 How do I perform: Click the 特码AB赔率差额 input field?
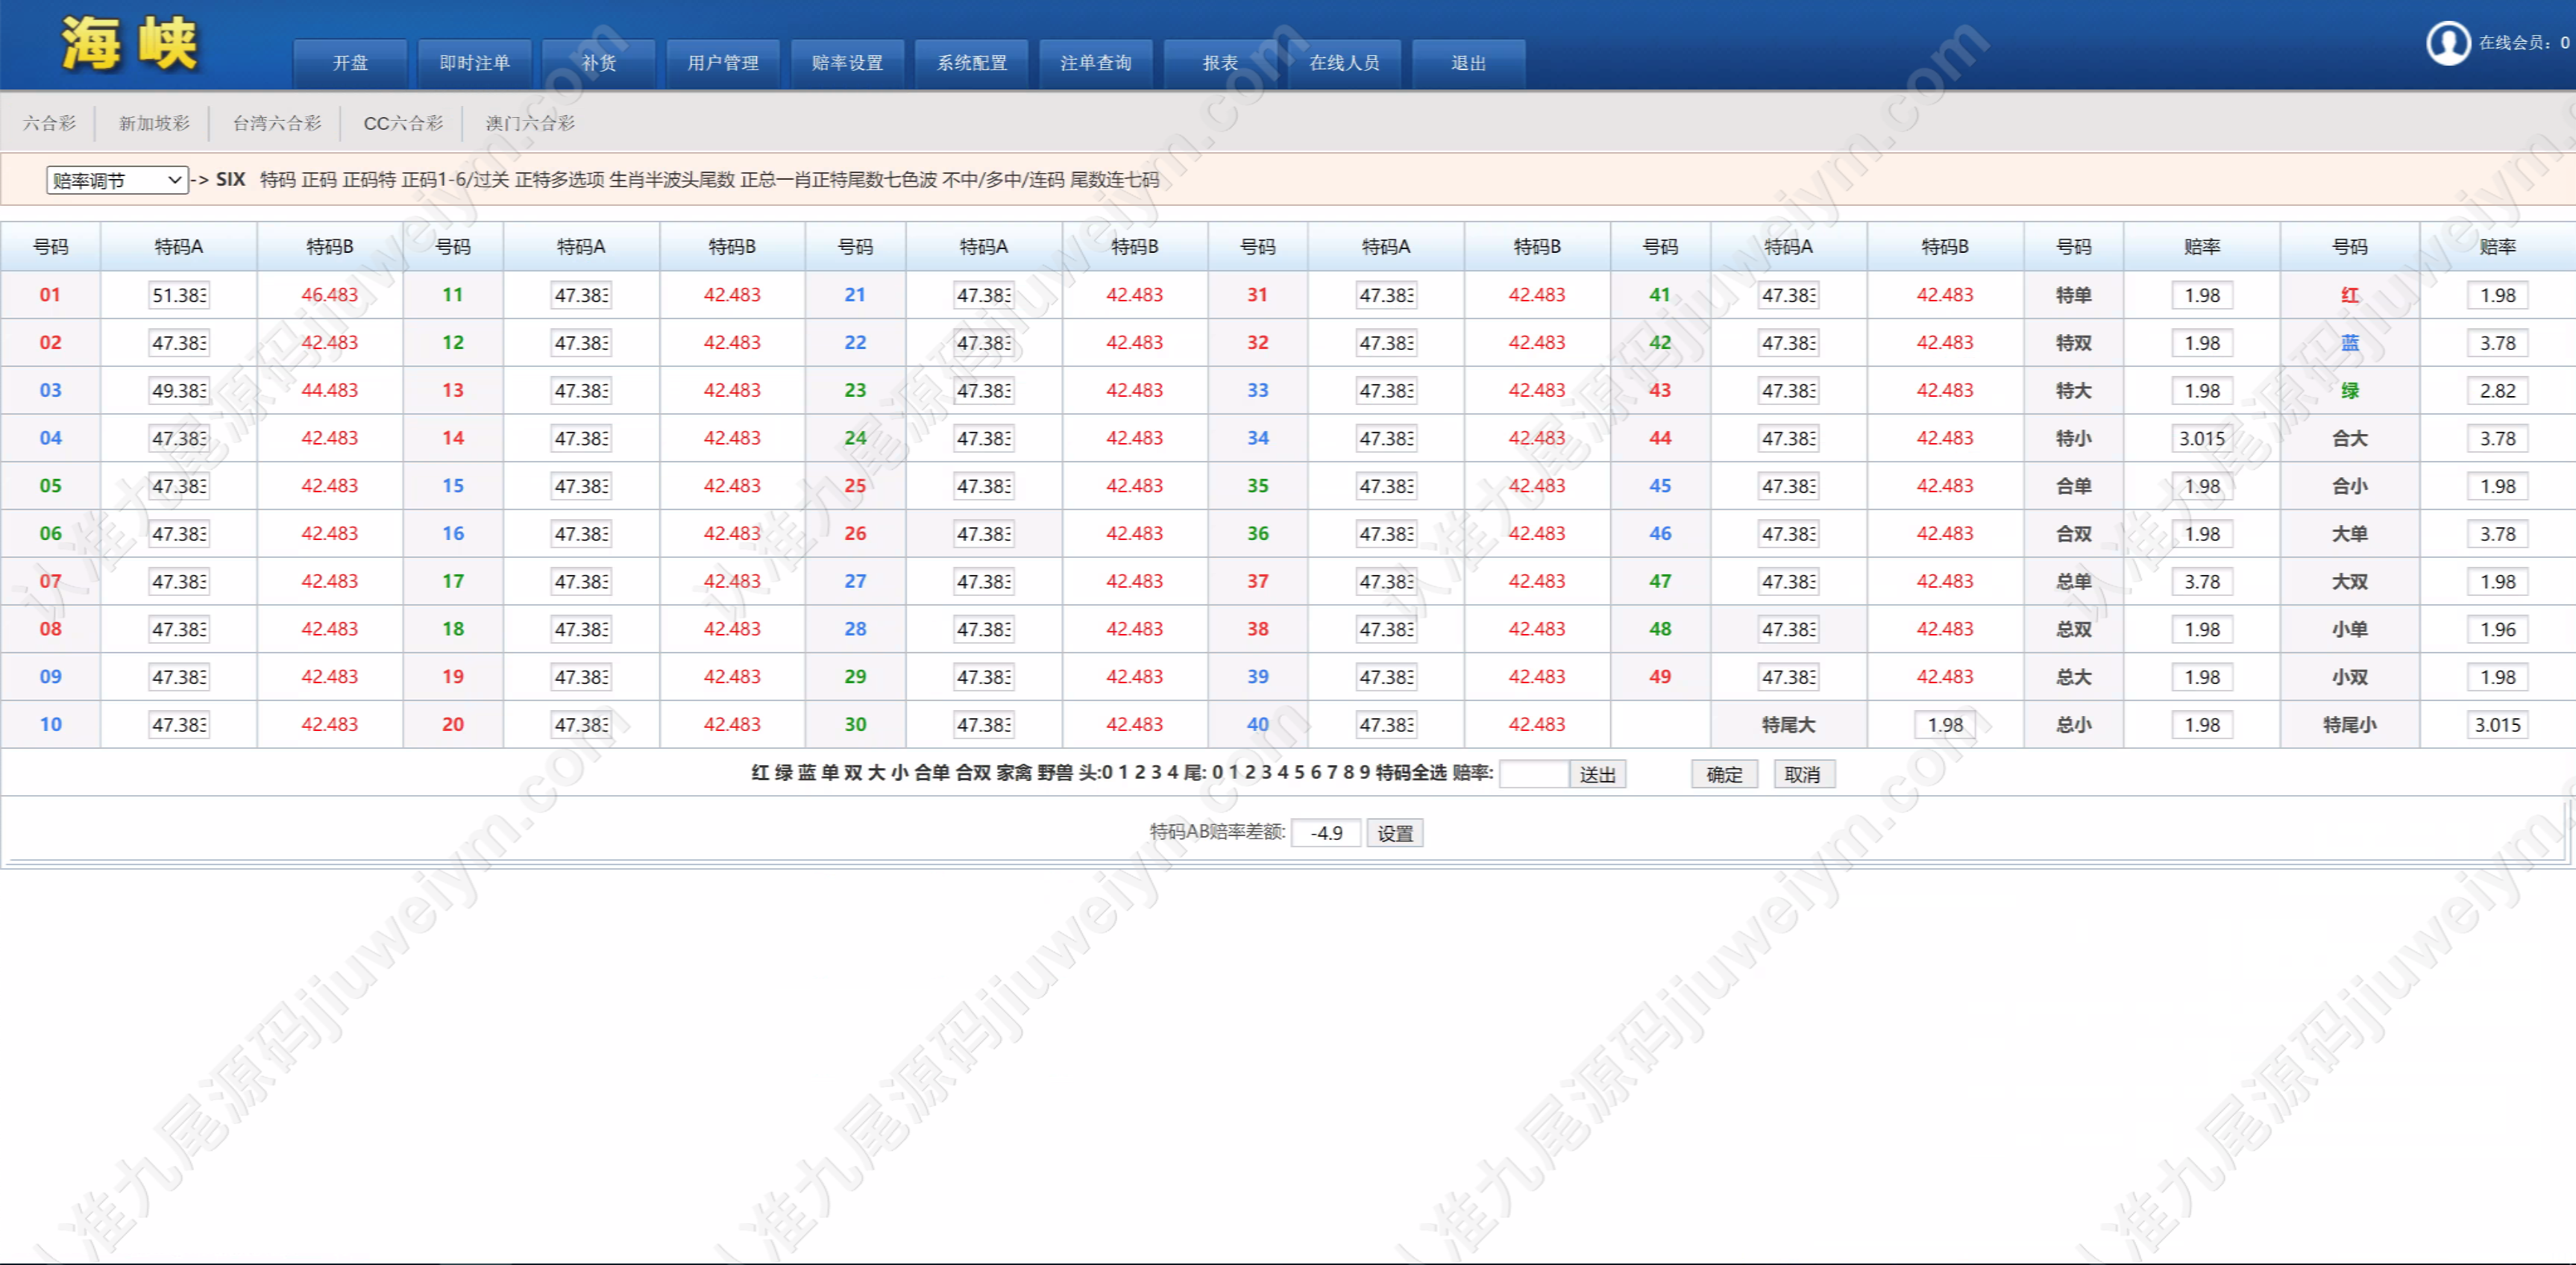(1326, 833)
